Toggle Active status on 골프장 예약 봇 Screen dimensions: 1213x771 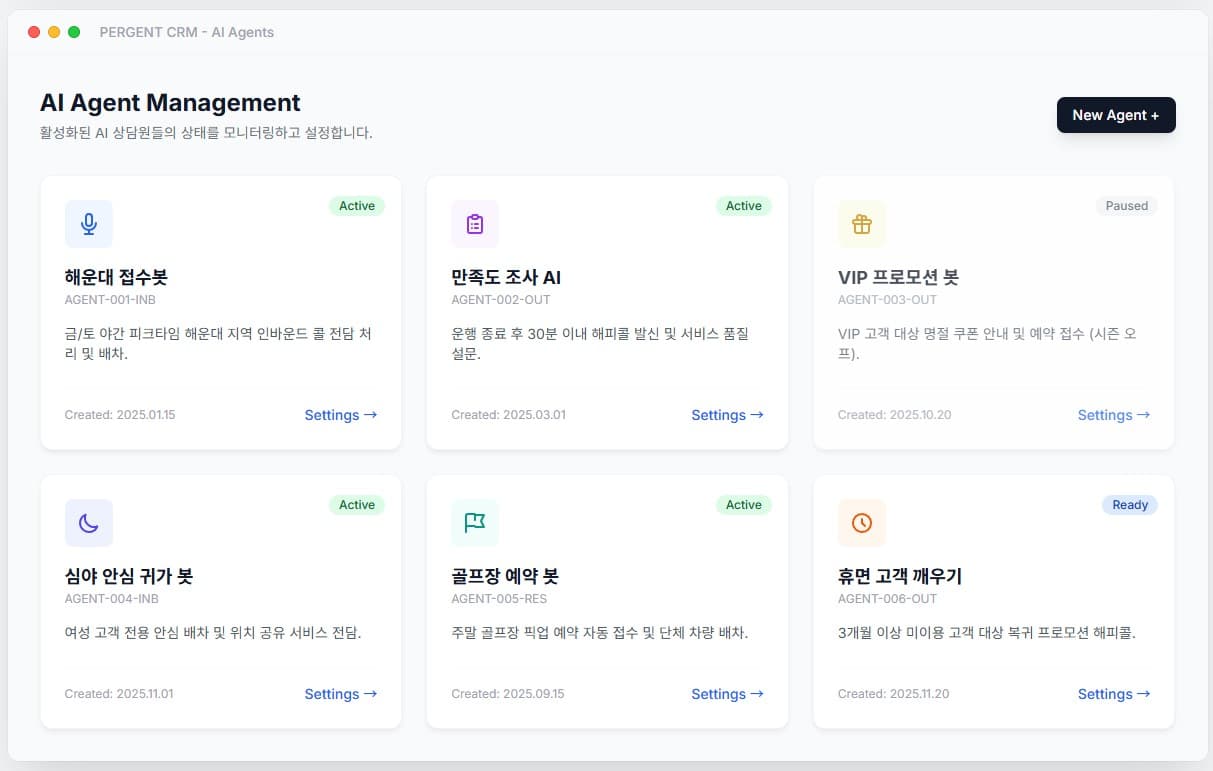pos(744,505)
